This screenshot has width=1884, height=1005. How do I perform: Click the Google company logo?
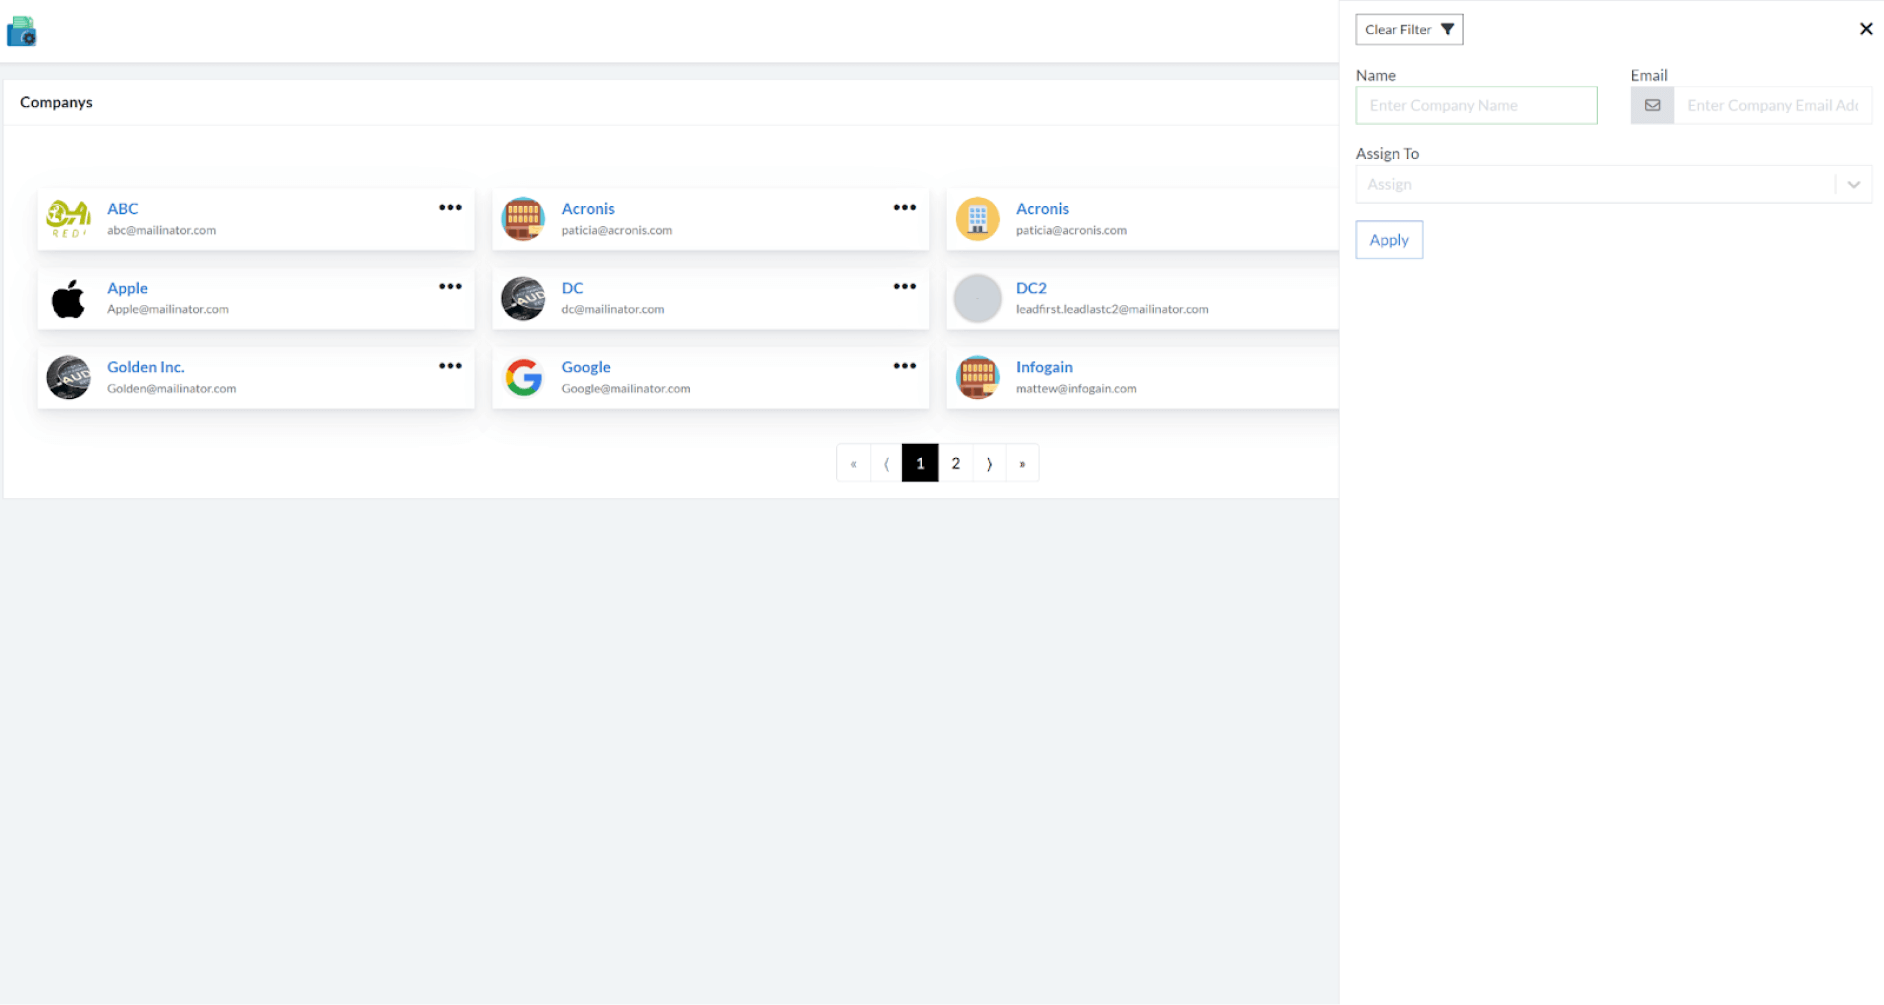(522, 377)
